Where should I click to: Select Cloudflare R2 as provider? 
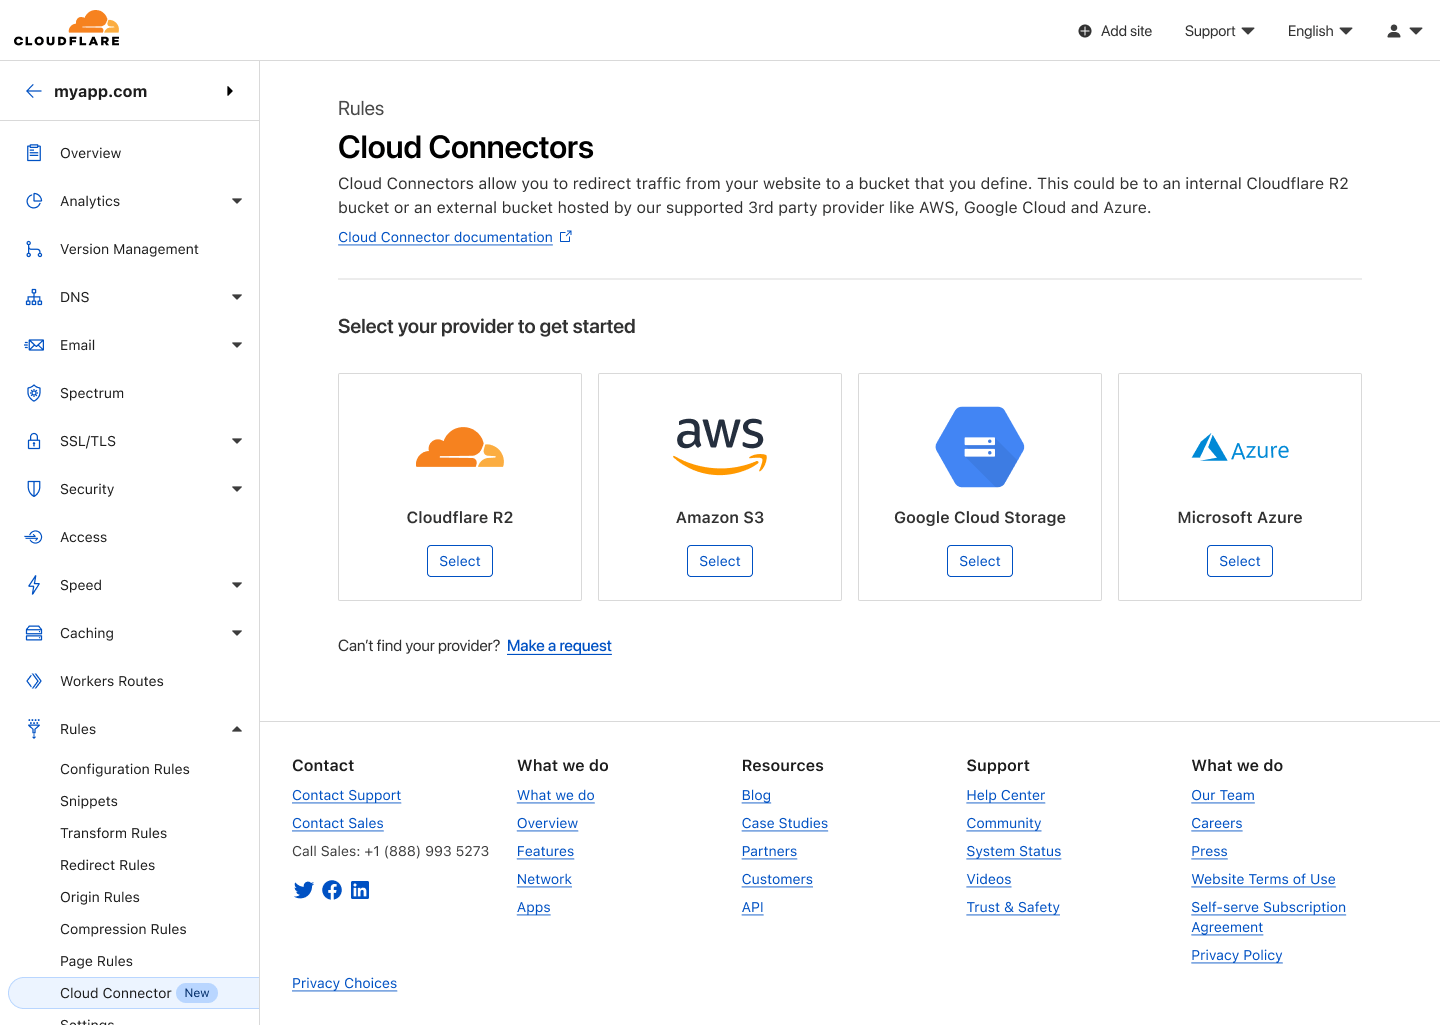460,561
